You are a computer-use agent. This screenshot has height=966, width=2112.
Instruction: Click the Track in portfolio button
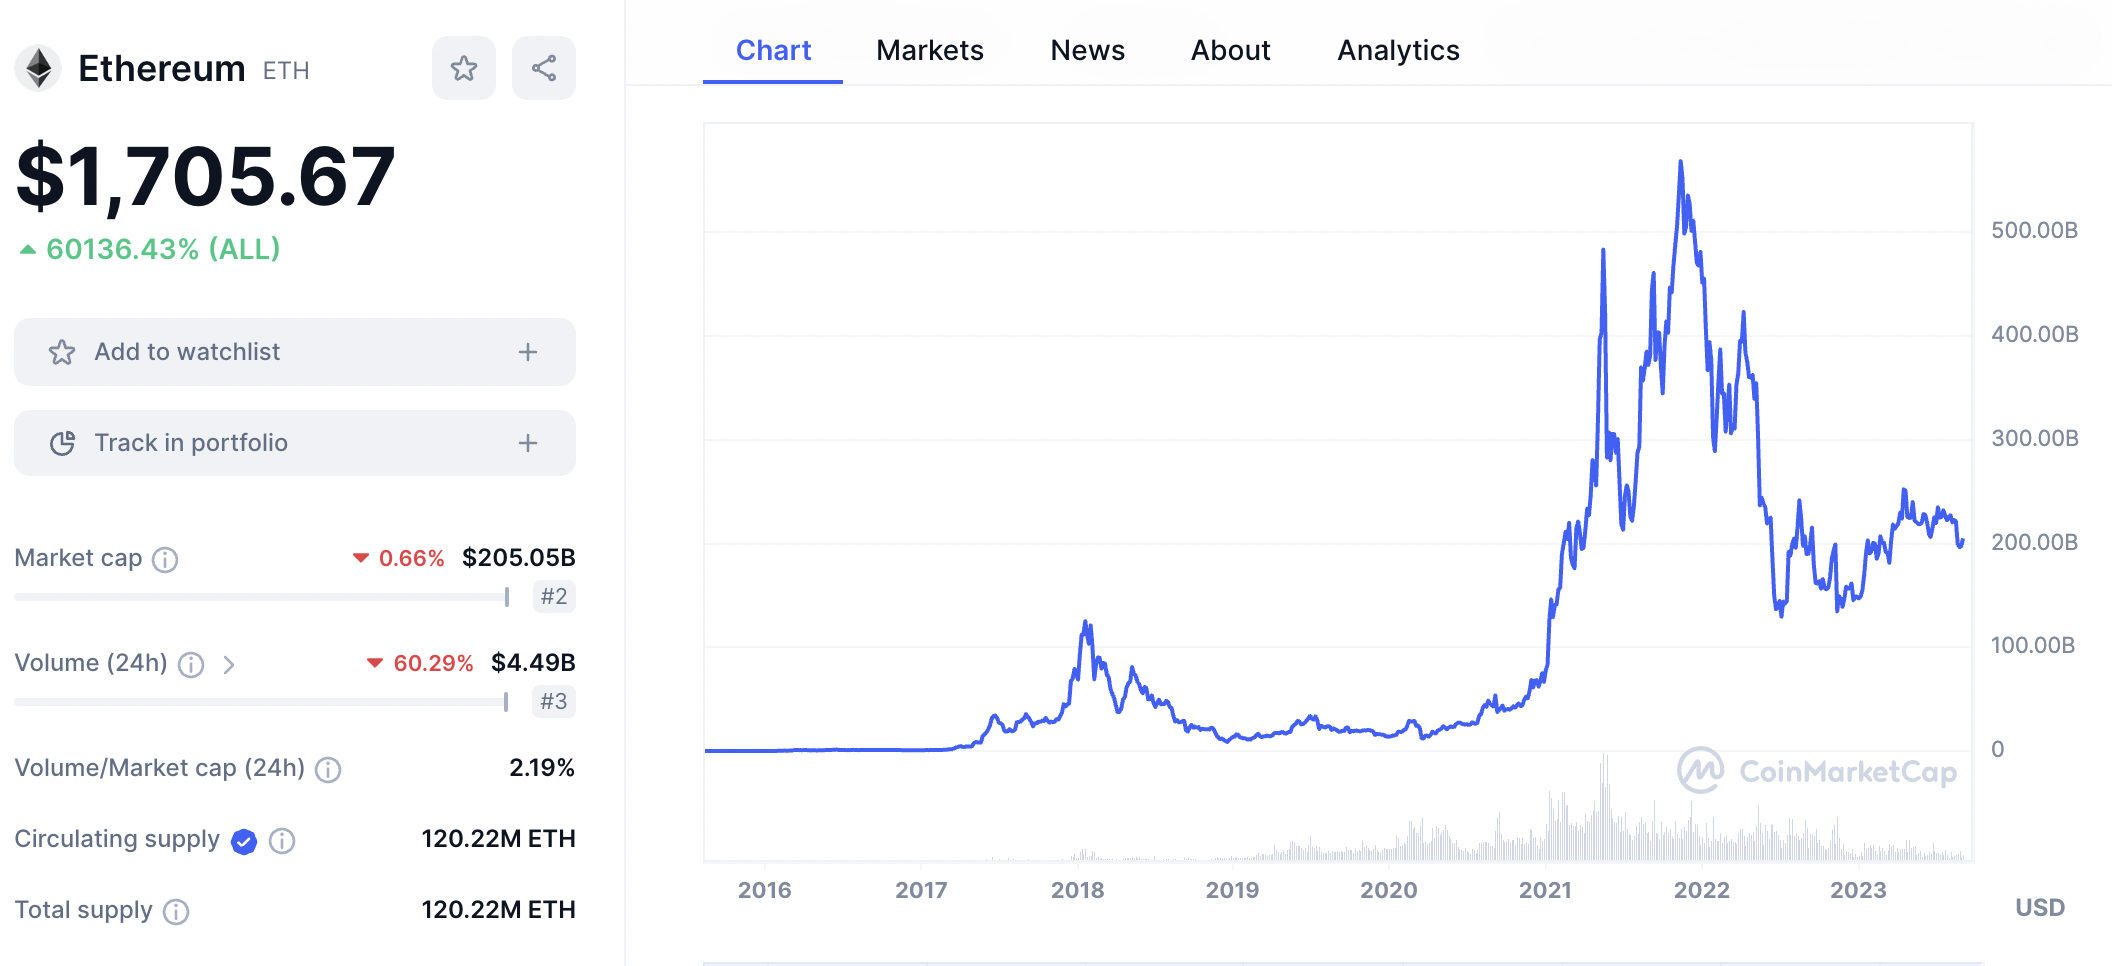coord(295,443)
